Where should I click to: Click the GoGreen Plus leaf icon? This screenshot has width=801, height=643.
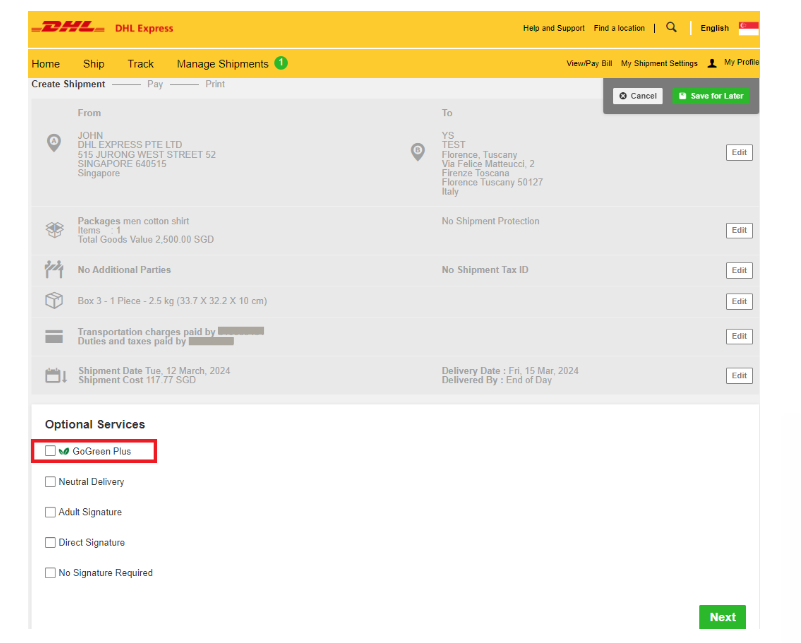[64, 451]
